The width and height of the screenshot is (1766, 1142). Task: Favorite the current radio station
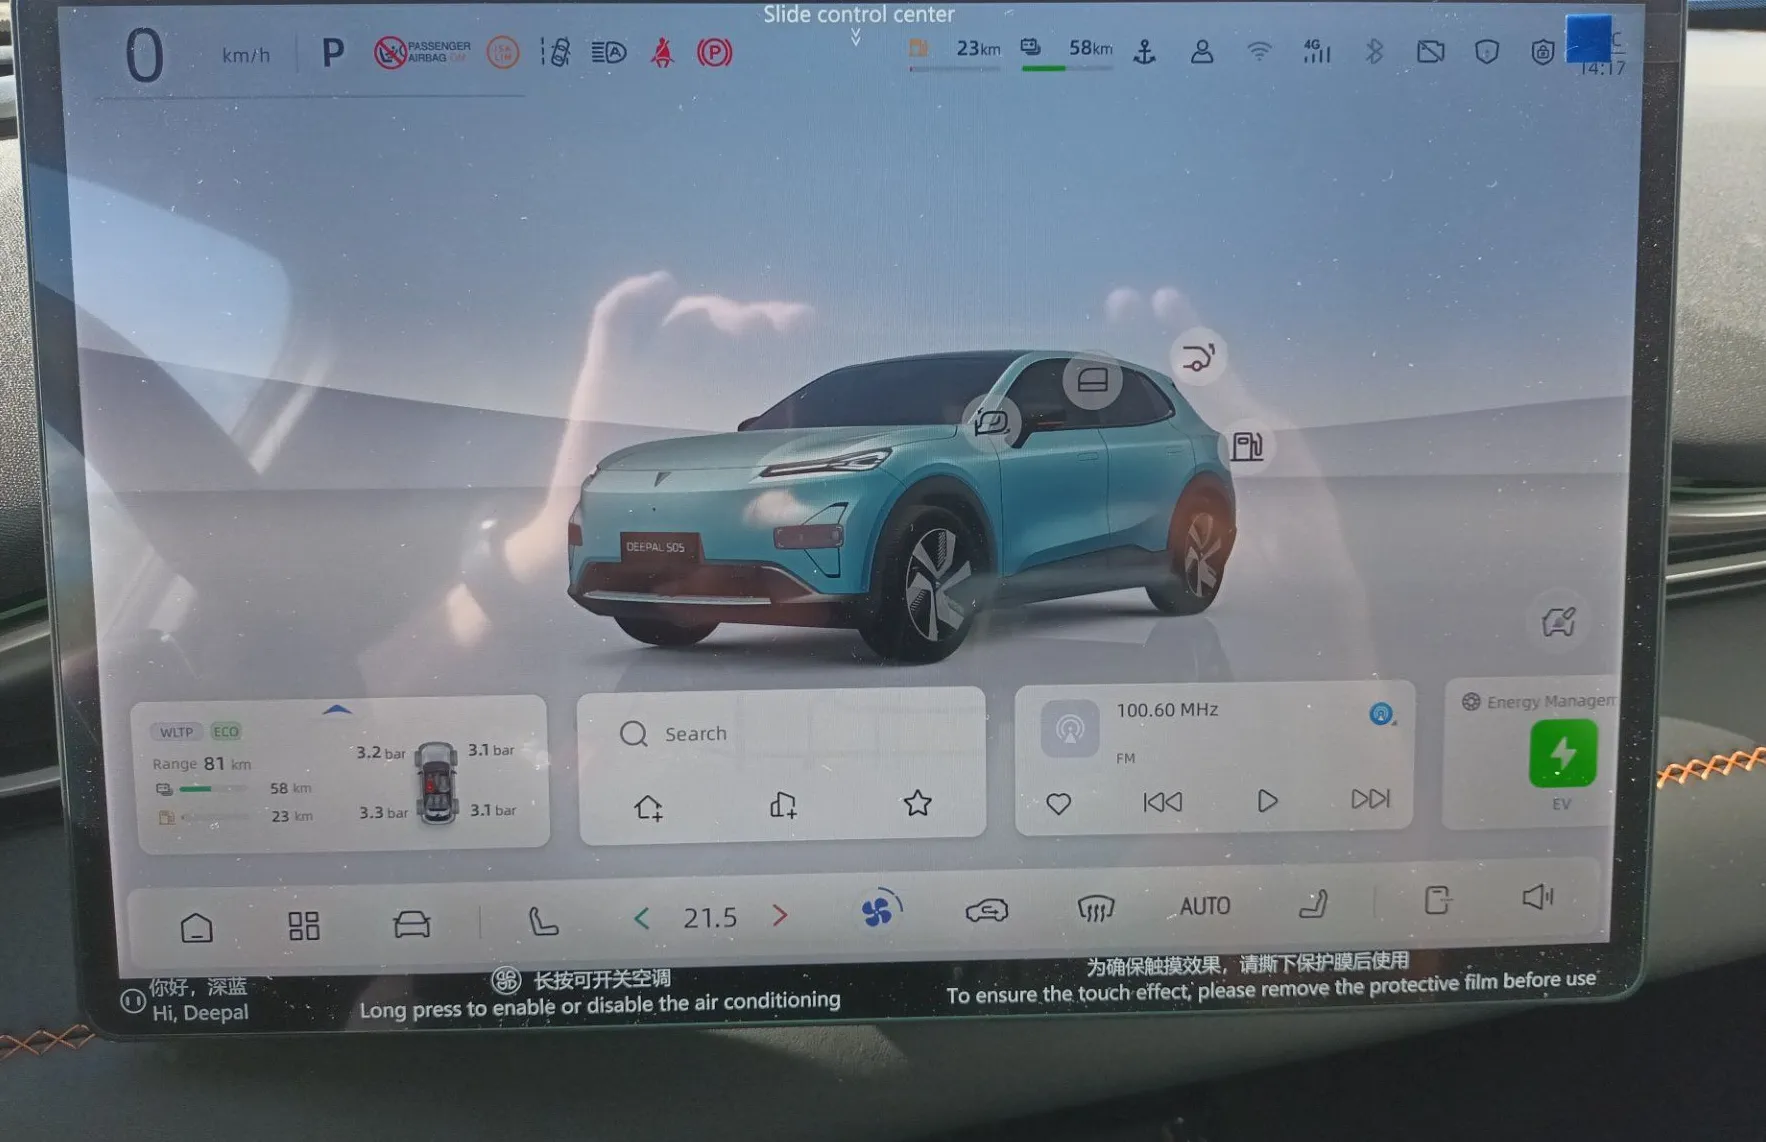click(x=1059, y=803)
